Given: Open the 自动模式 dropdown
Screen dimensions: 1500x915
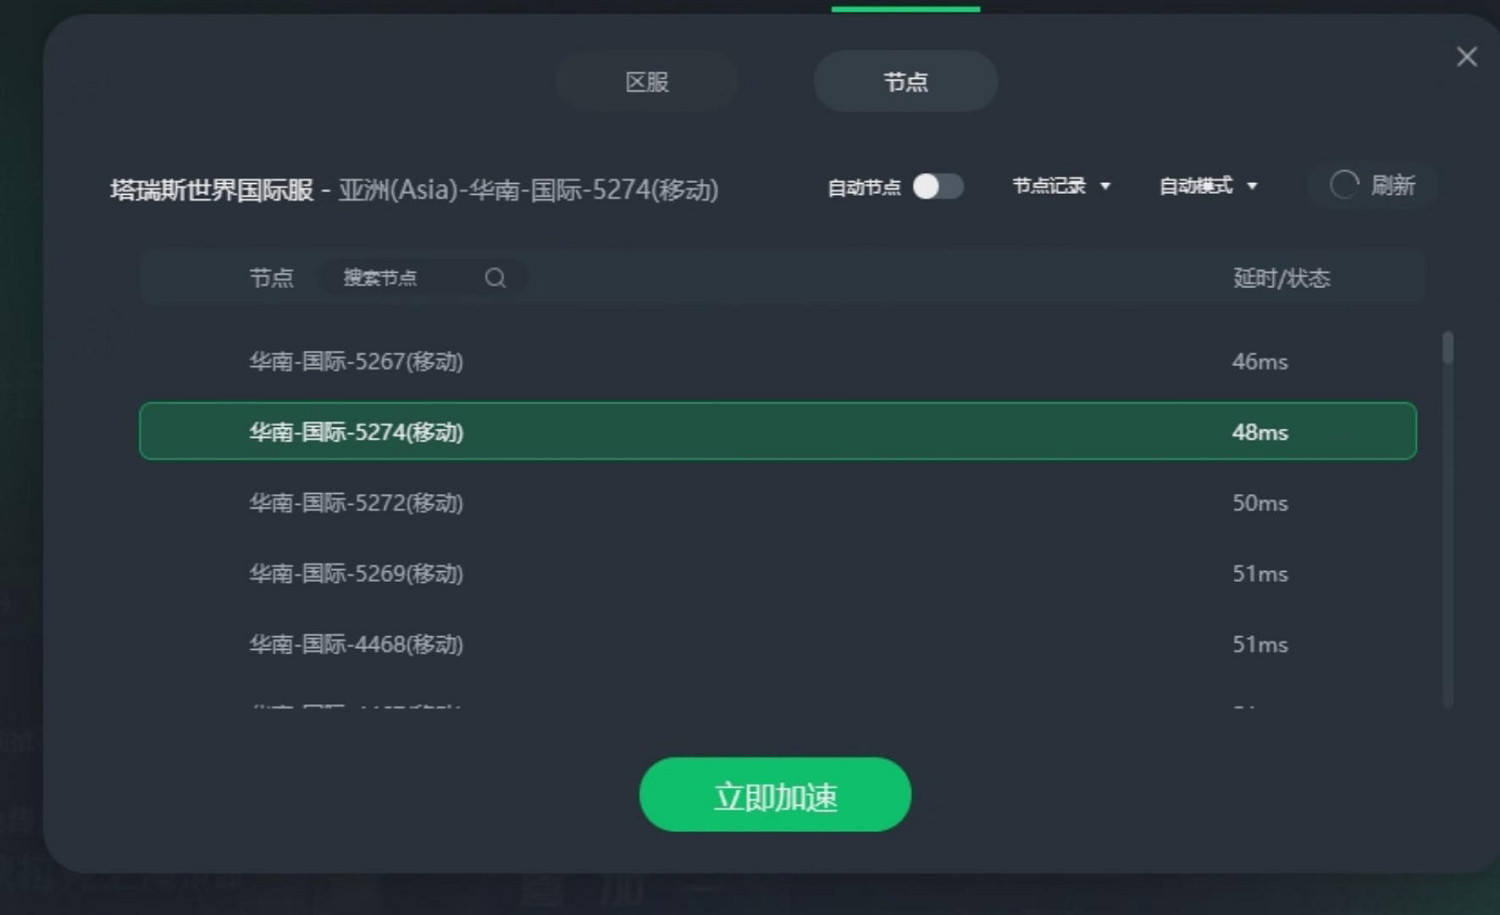Looking at the screenshot, I should coord(1208,186).
